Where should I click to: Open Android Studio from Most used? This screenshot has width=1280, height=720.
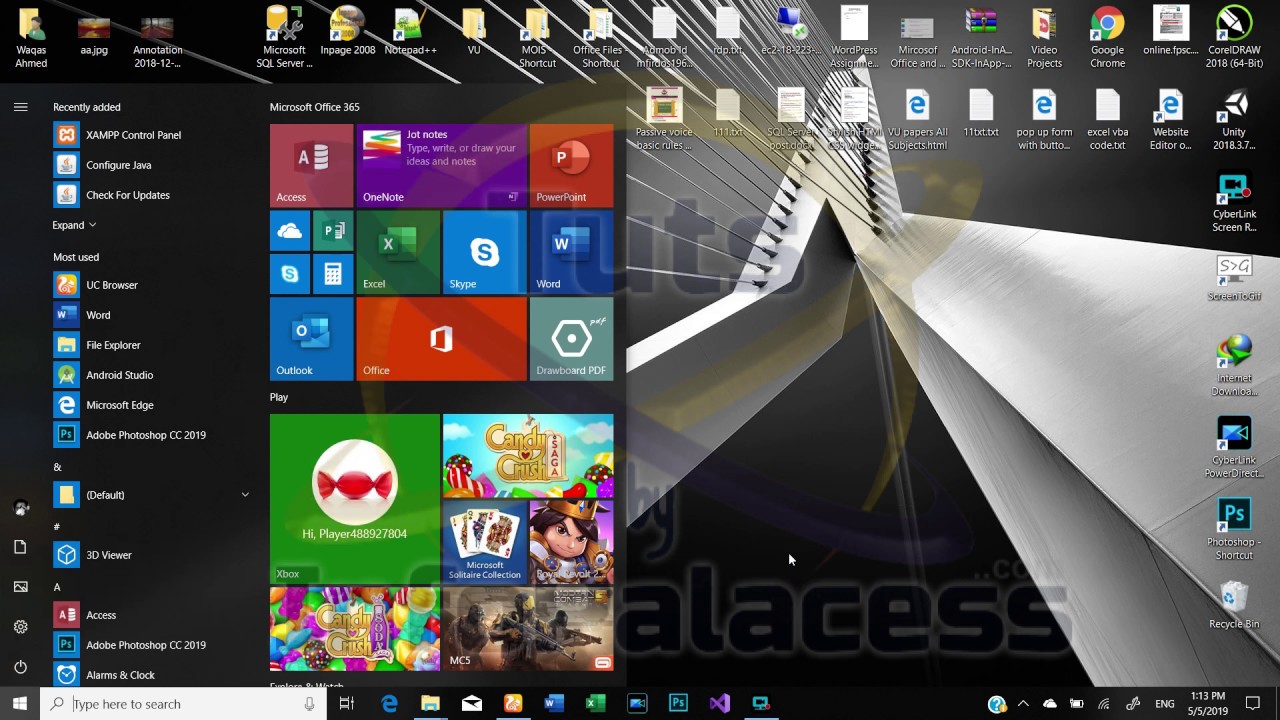(152, 375)
